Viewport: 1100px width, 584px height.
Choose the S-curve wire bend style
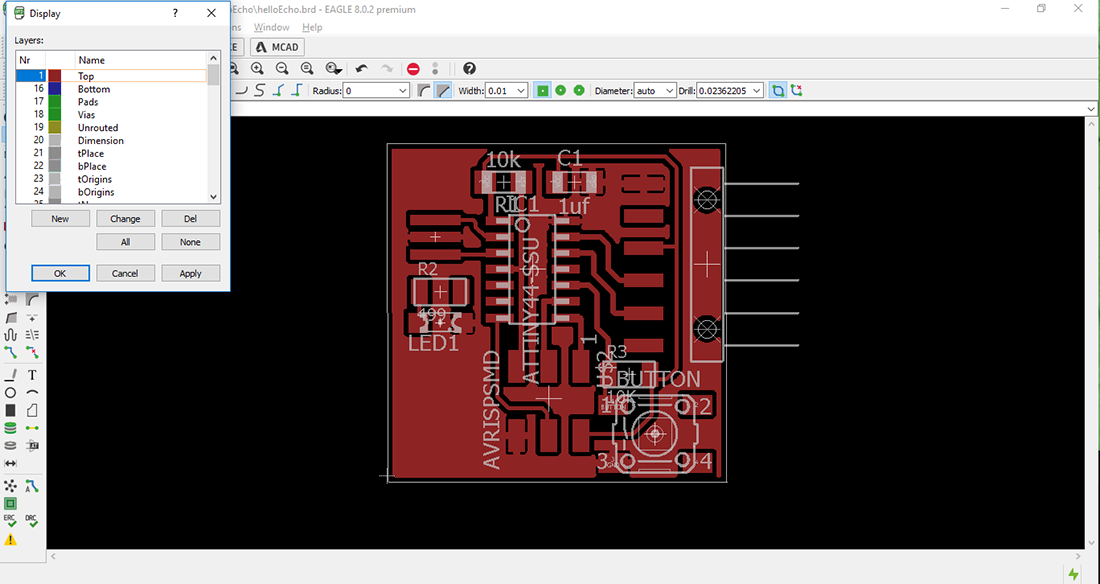260,90
